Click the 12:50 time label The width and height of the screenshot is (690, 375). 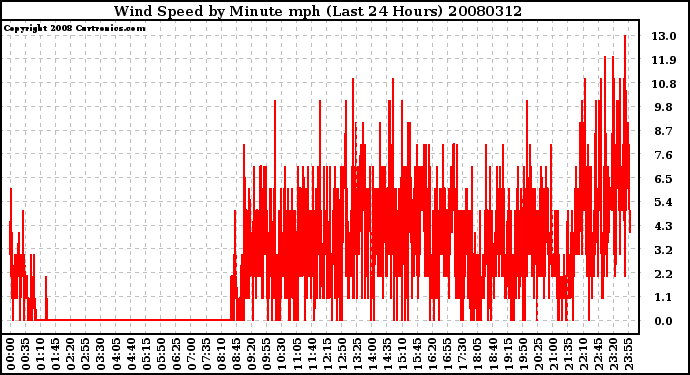click(x=341, y=354)
